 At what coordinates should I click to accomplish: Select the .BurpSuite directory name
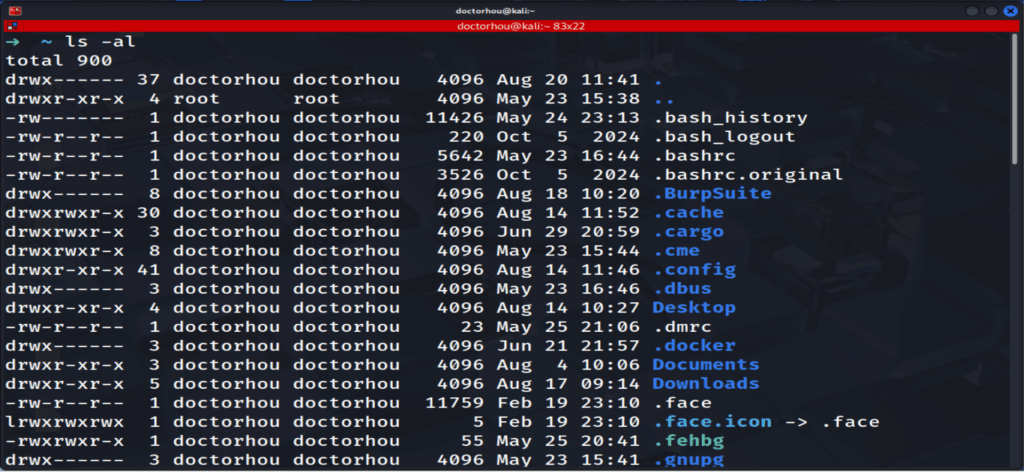712,194
